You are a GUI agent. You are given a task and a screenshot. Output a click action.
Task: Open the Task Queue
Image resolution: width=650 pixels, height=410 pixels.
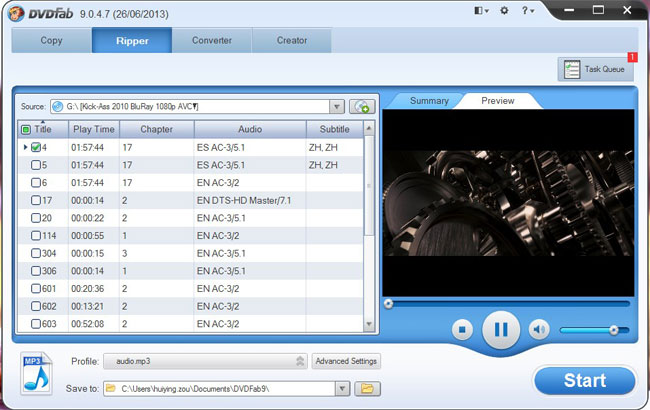[x=595, y=69]
